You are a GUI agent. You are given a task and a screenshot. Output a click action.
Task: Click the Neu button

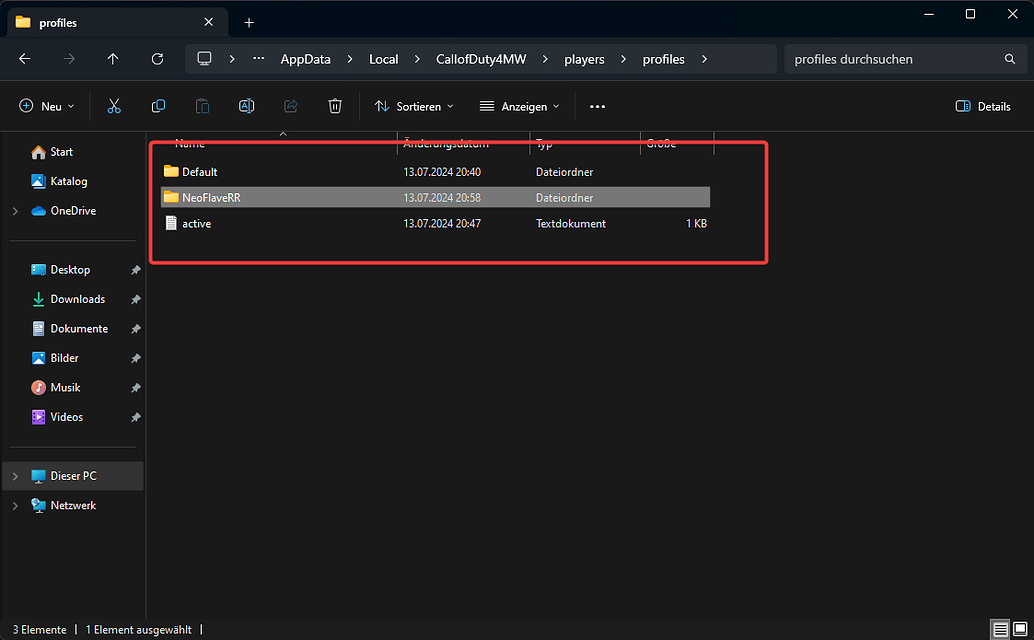(47, 106)
